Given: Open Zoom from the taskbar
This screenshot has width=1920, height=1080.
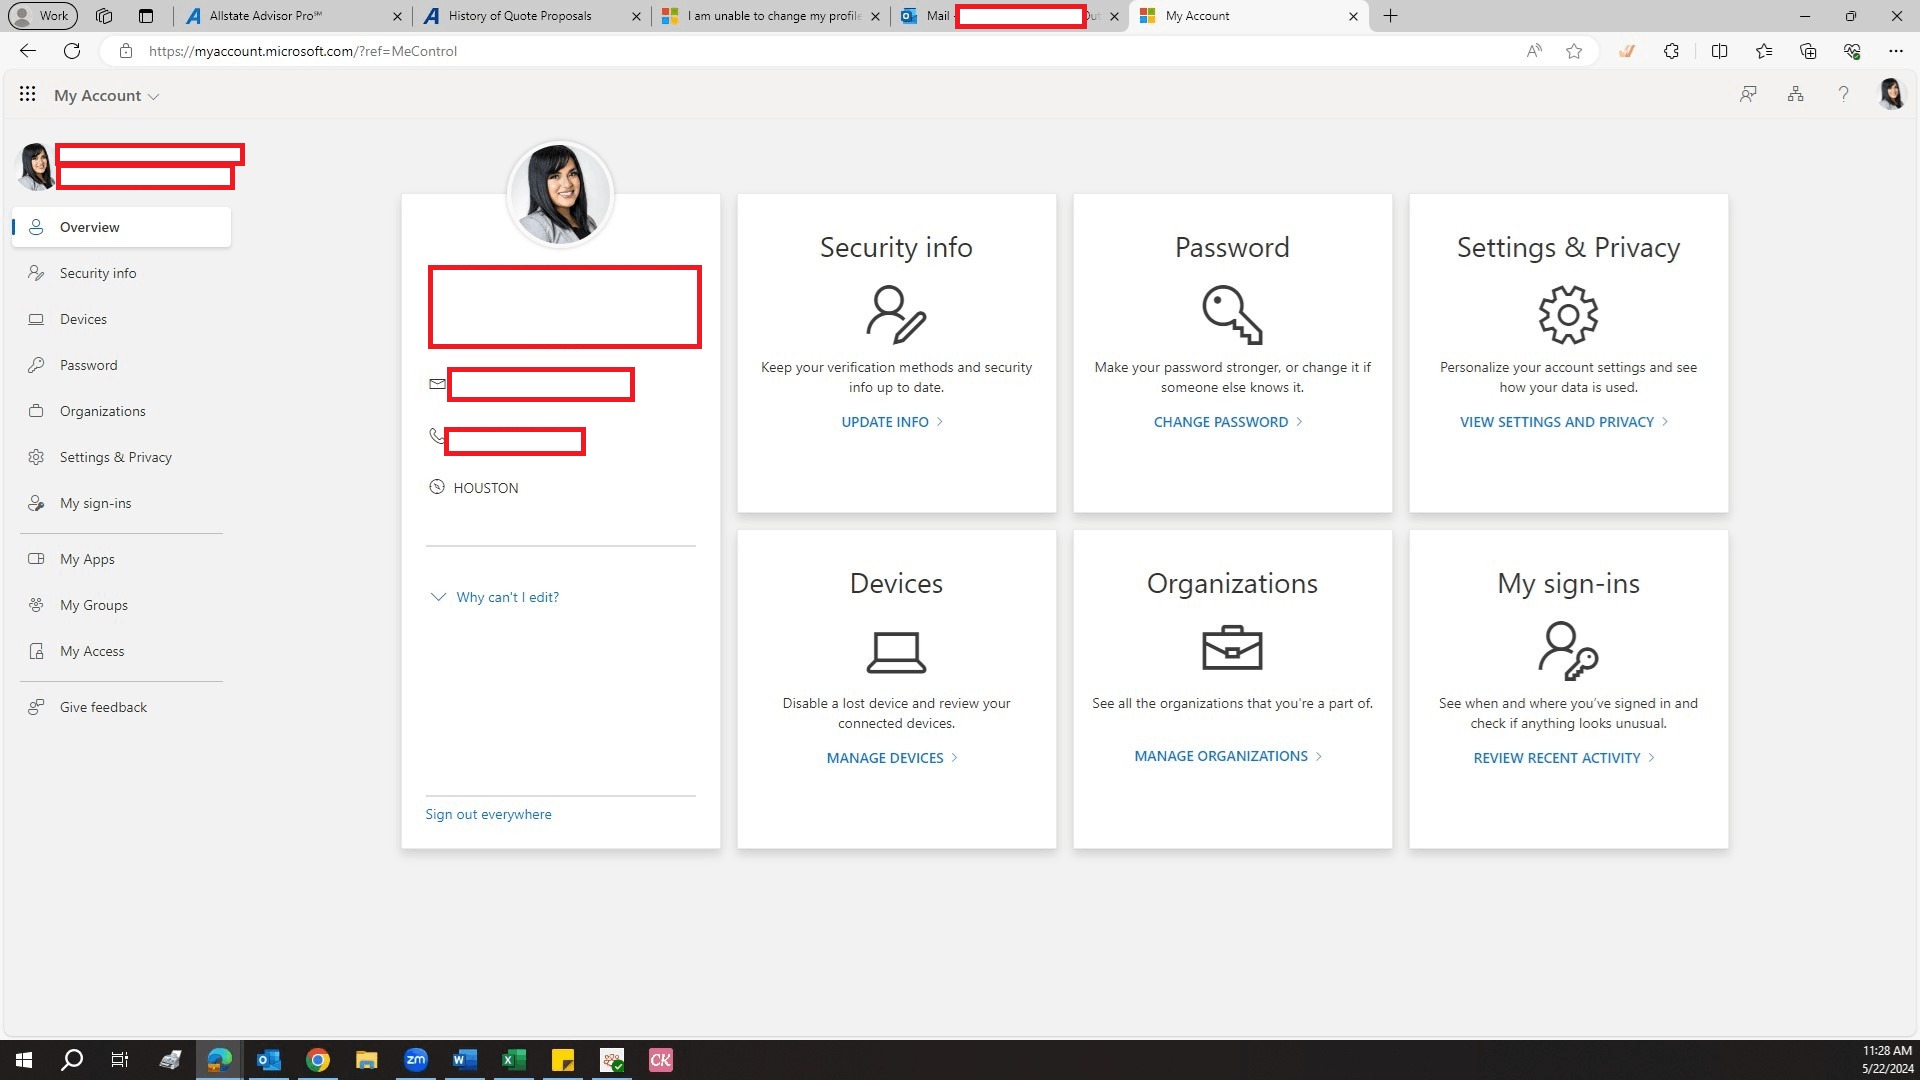Looking at the screenshot, I should click(416, 1060).
